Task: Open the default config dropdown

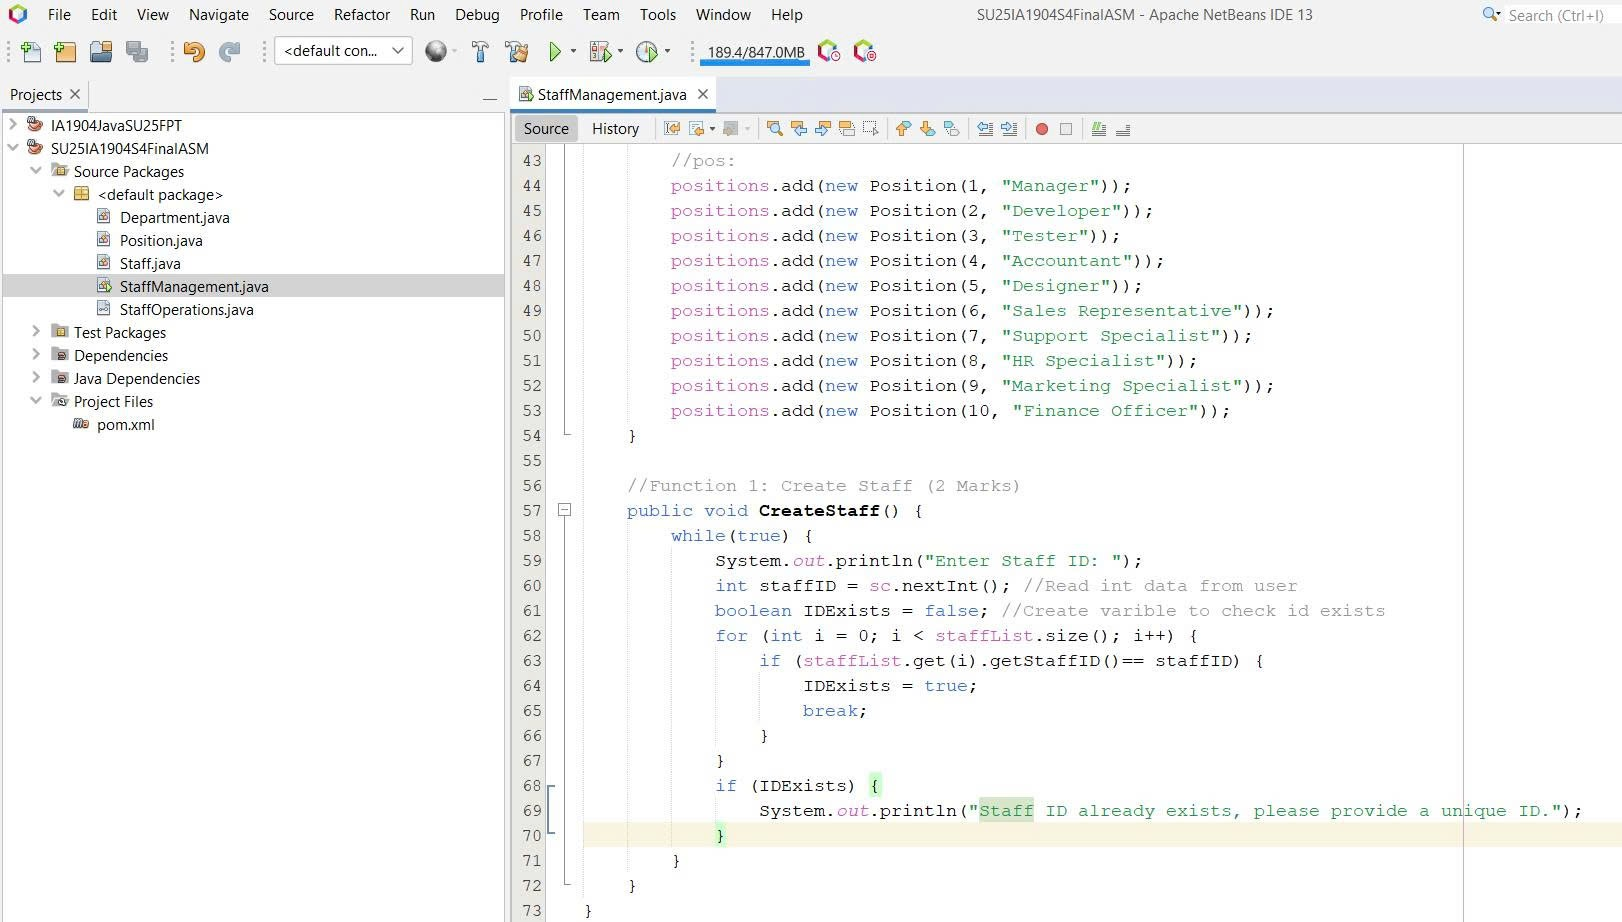Action: [x=343, y=51]
